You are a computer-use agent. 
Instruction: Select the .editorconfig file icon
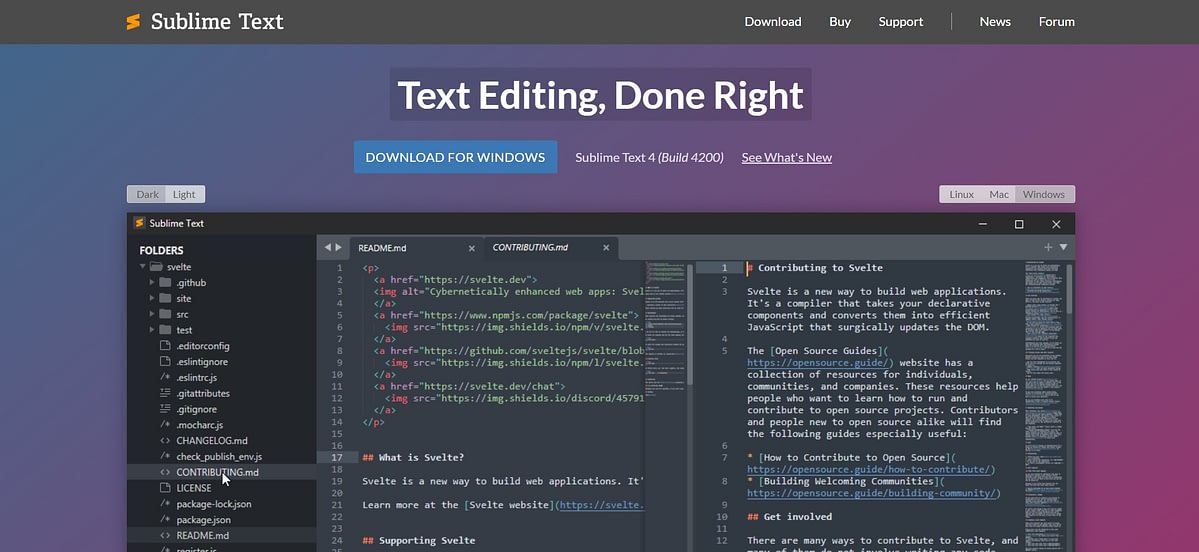[x=164, y=346]
